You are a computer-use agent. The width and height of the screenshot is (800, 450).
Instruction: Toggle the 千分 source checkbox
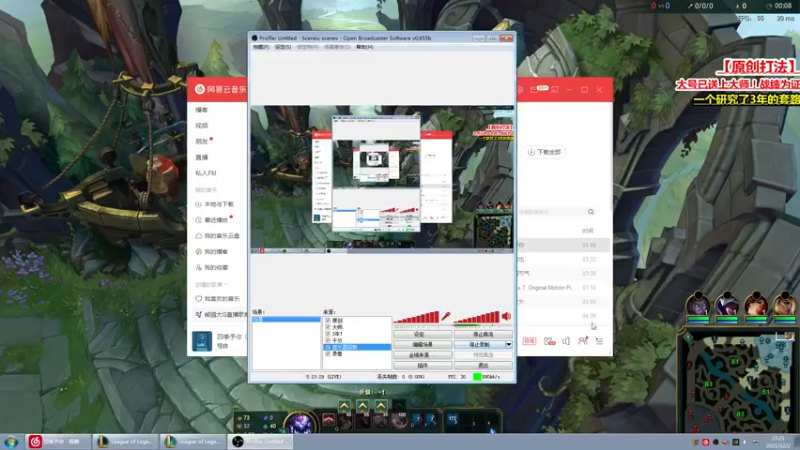pyautogui.click(x=328, y=340)
